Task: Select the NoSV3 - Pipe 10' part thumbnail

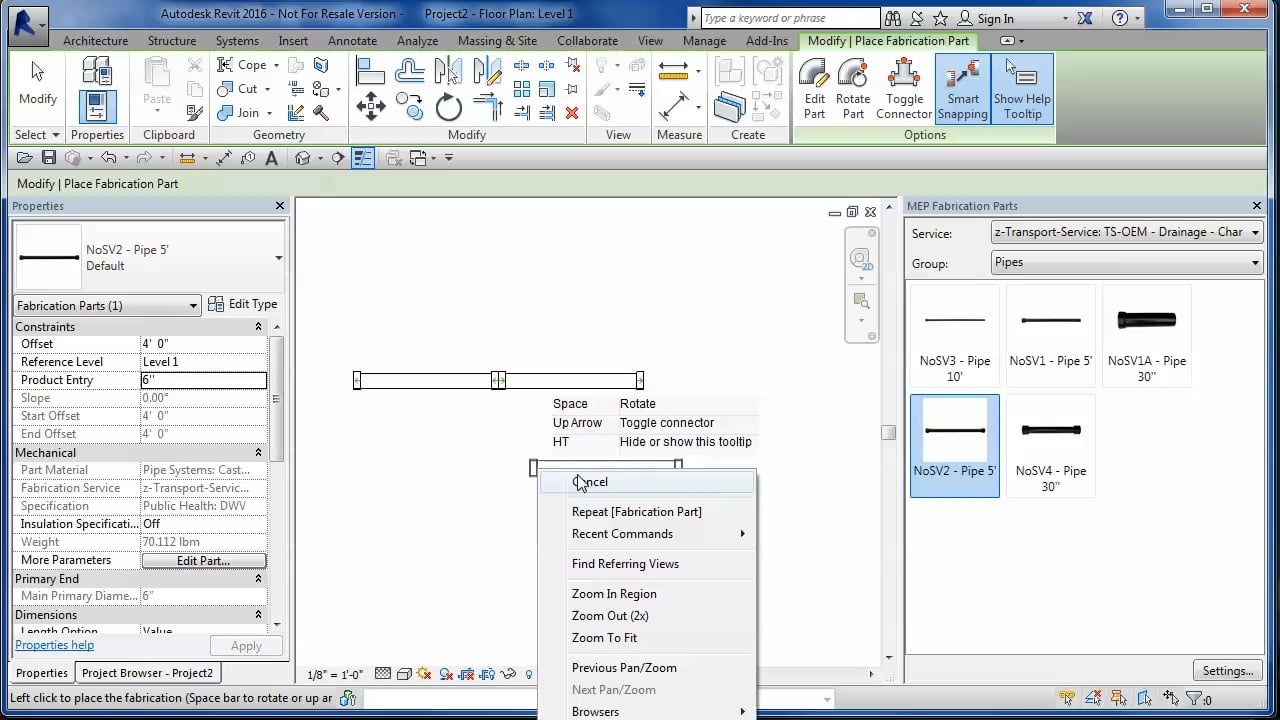Action: tap(955, 336)
